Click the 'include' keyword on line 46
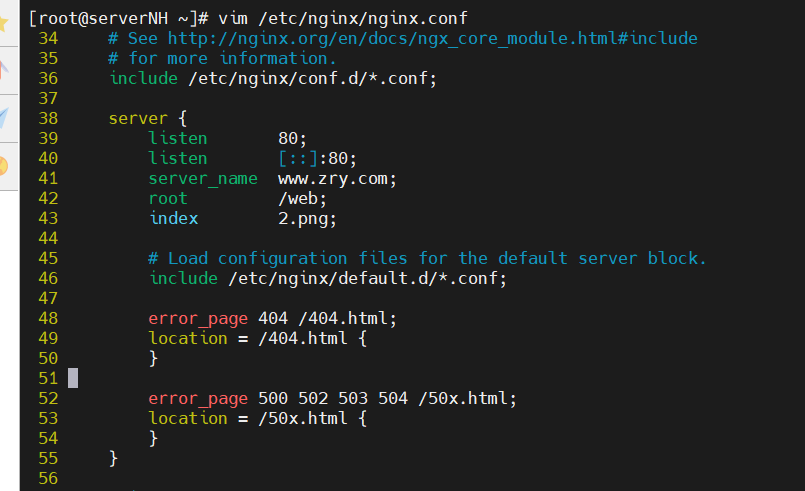The width and height of the screenshot is (805, 491). [184, 278]
